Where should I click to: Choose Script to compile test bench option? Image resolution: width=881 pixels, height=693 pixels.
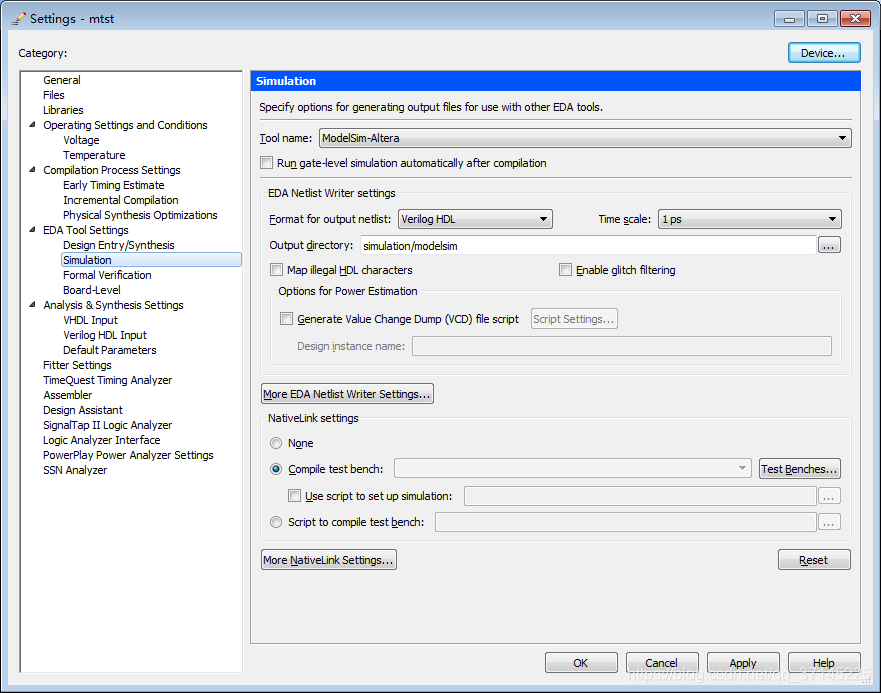tap(276, 522)
